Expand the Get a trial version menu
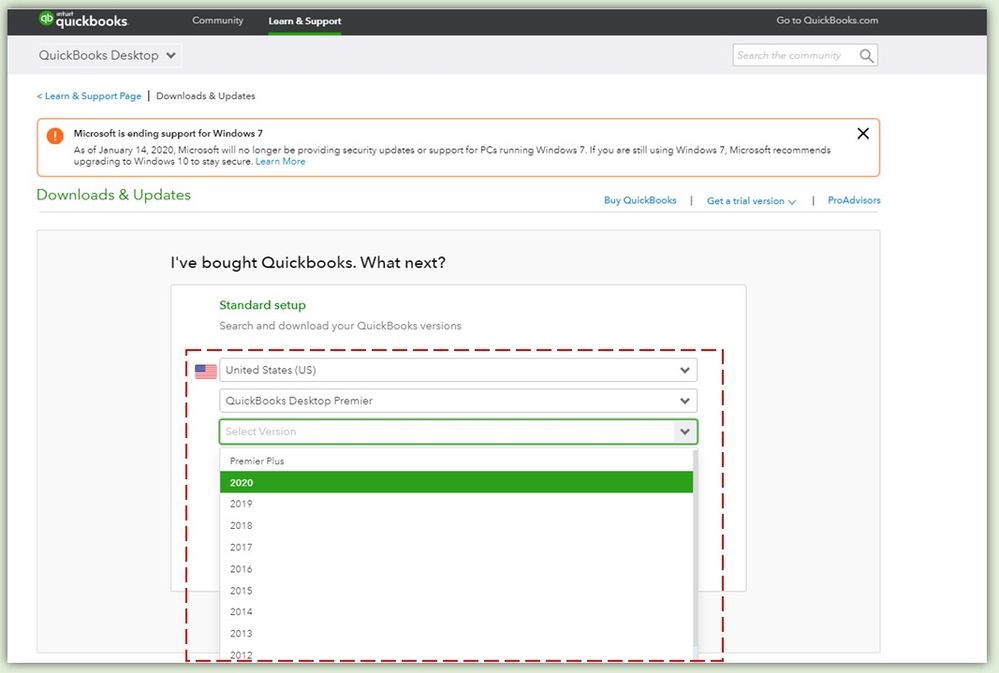This screenshot has height=673, width=999. pos(751,201)
